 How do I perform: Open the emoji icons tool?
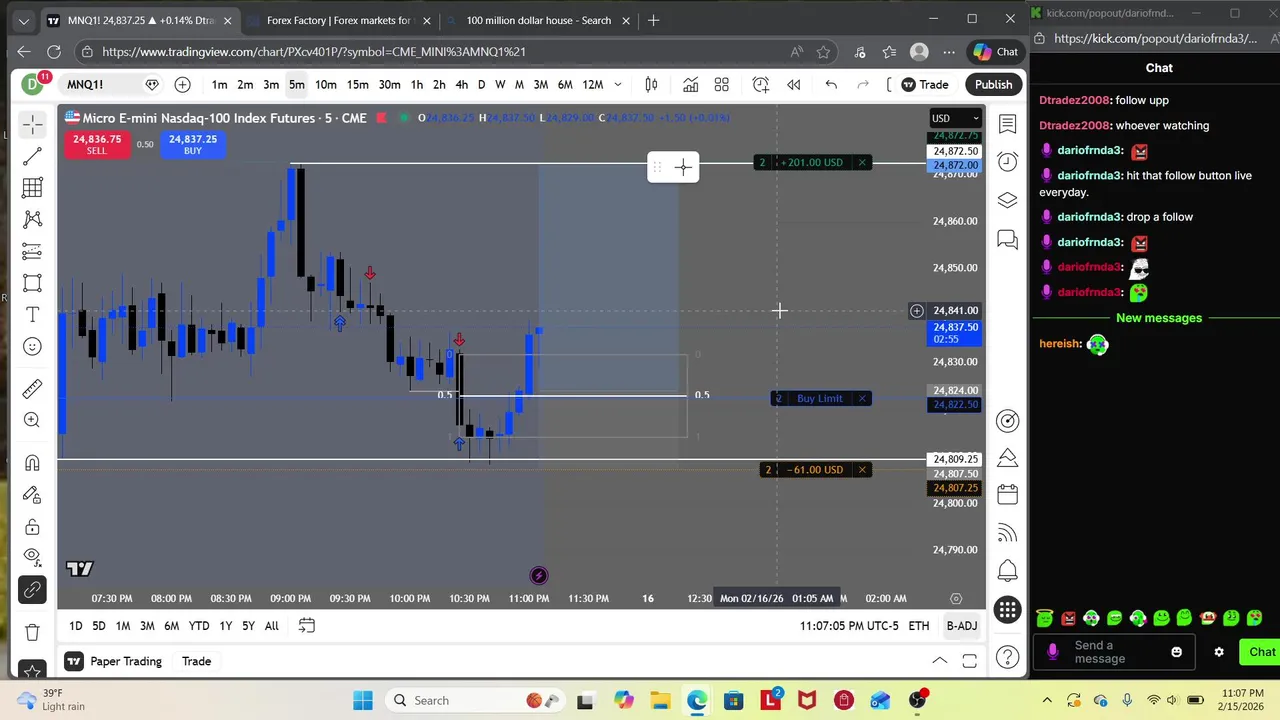[32, 347]
